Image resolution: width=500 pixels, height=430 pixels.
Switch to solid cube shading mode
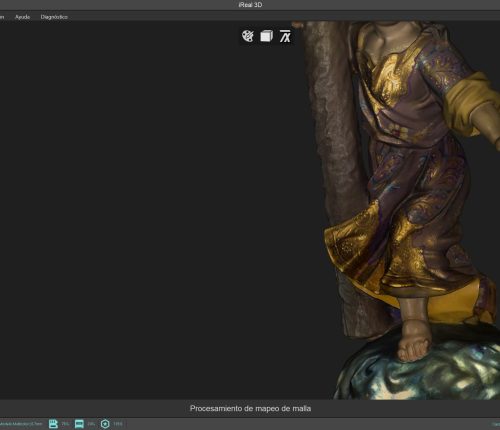click(x=266, y=36)
